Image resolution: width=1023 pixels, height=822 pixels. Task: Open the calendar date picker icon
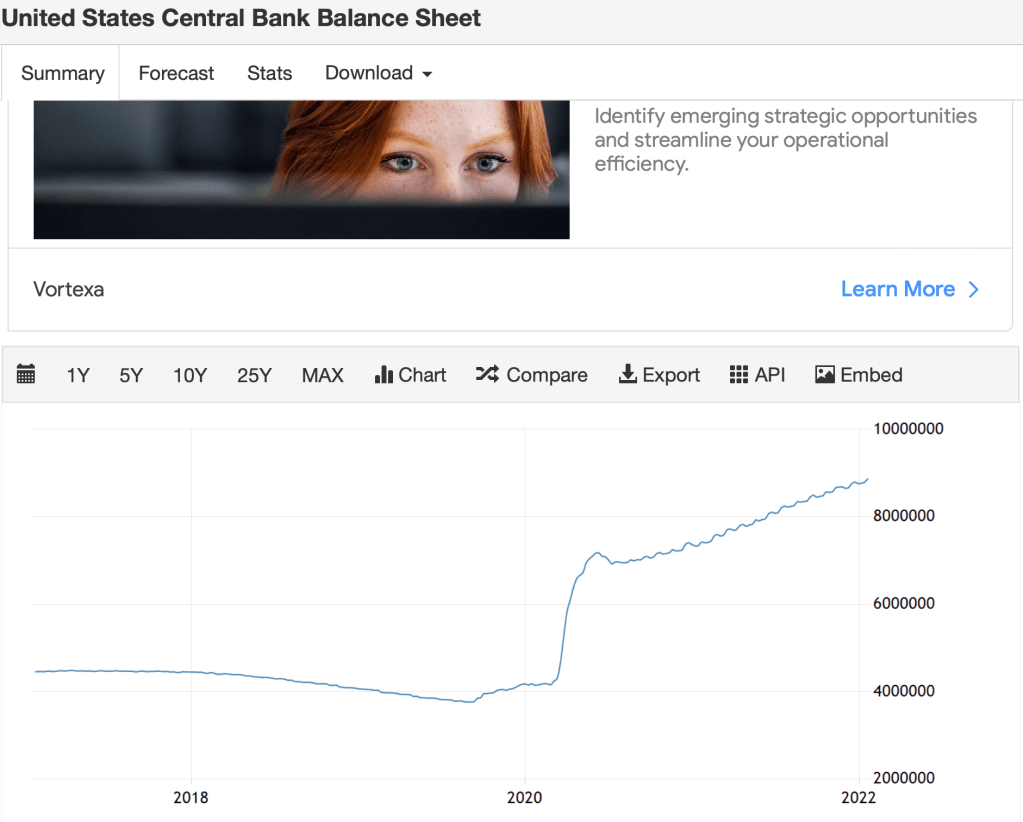[26, 375]
